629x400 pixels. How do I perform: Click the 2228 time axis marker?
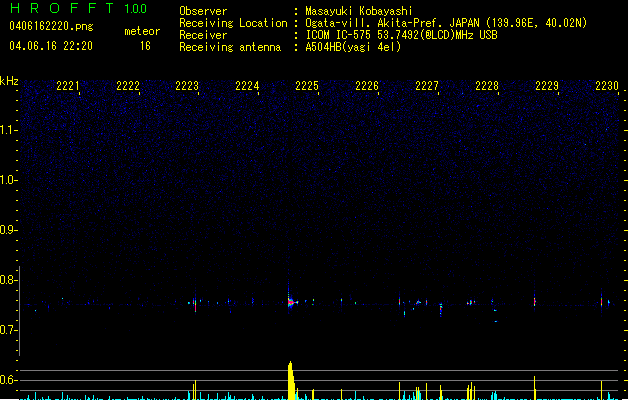(487, 86)
